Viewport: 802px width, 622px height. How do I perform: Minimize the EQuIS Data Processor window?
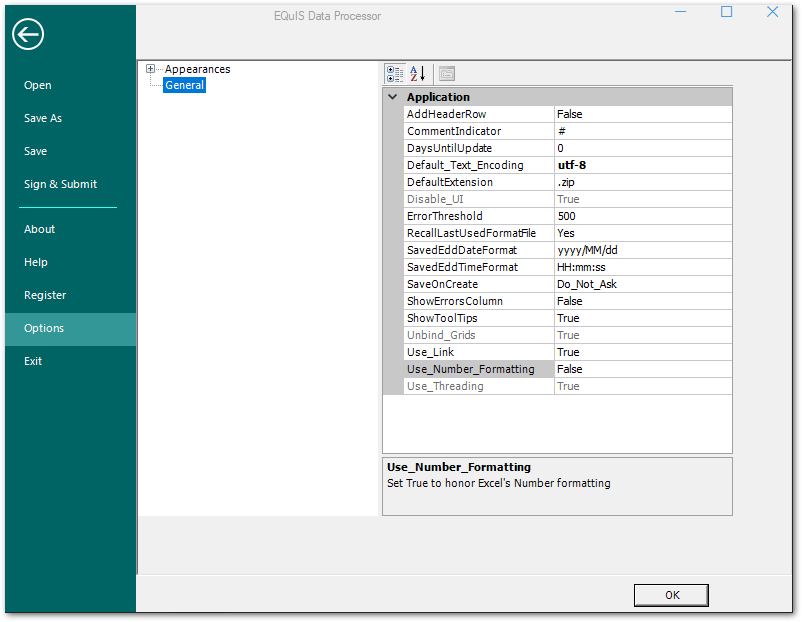[x=680, y=12]
